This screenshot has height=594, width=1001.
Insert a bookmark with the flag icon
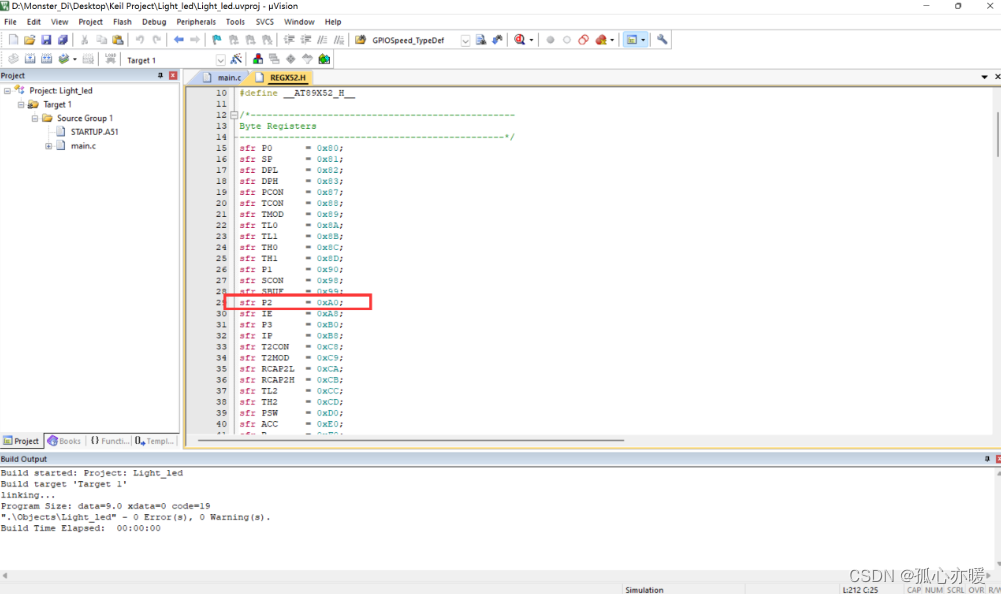click(217, 40)
